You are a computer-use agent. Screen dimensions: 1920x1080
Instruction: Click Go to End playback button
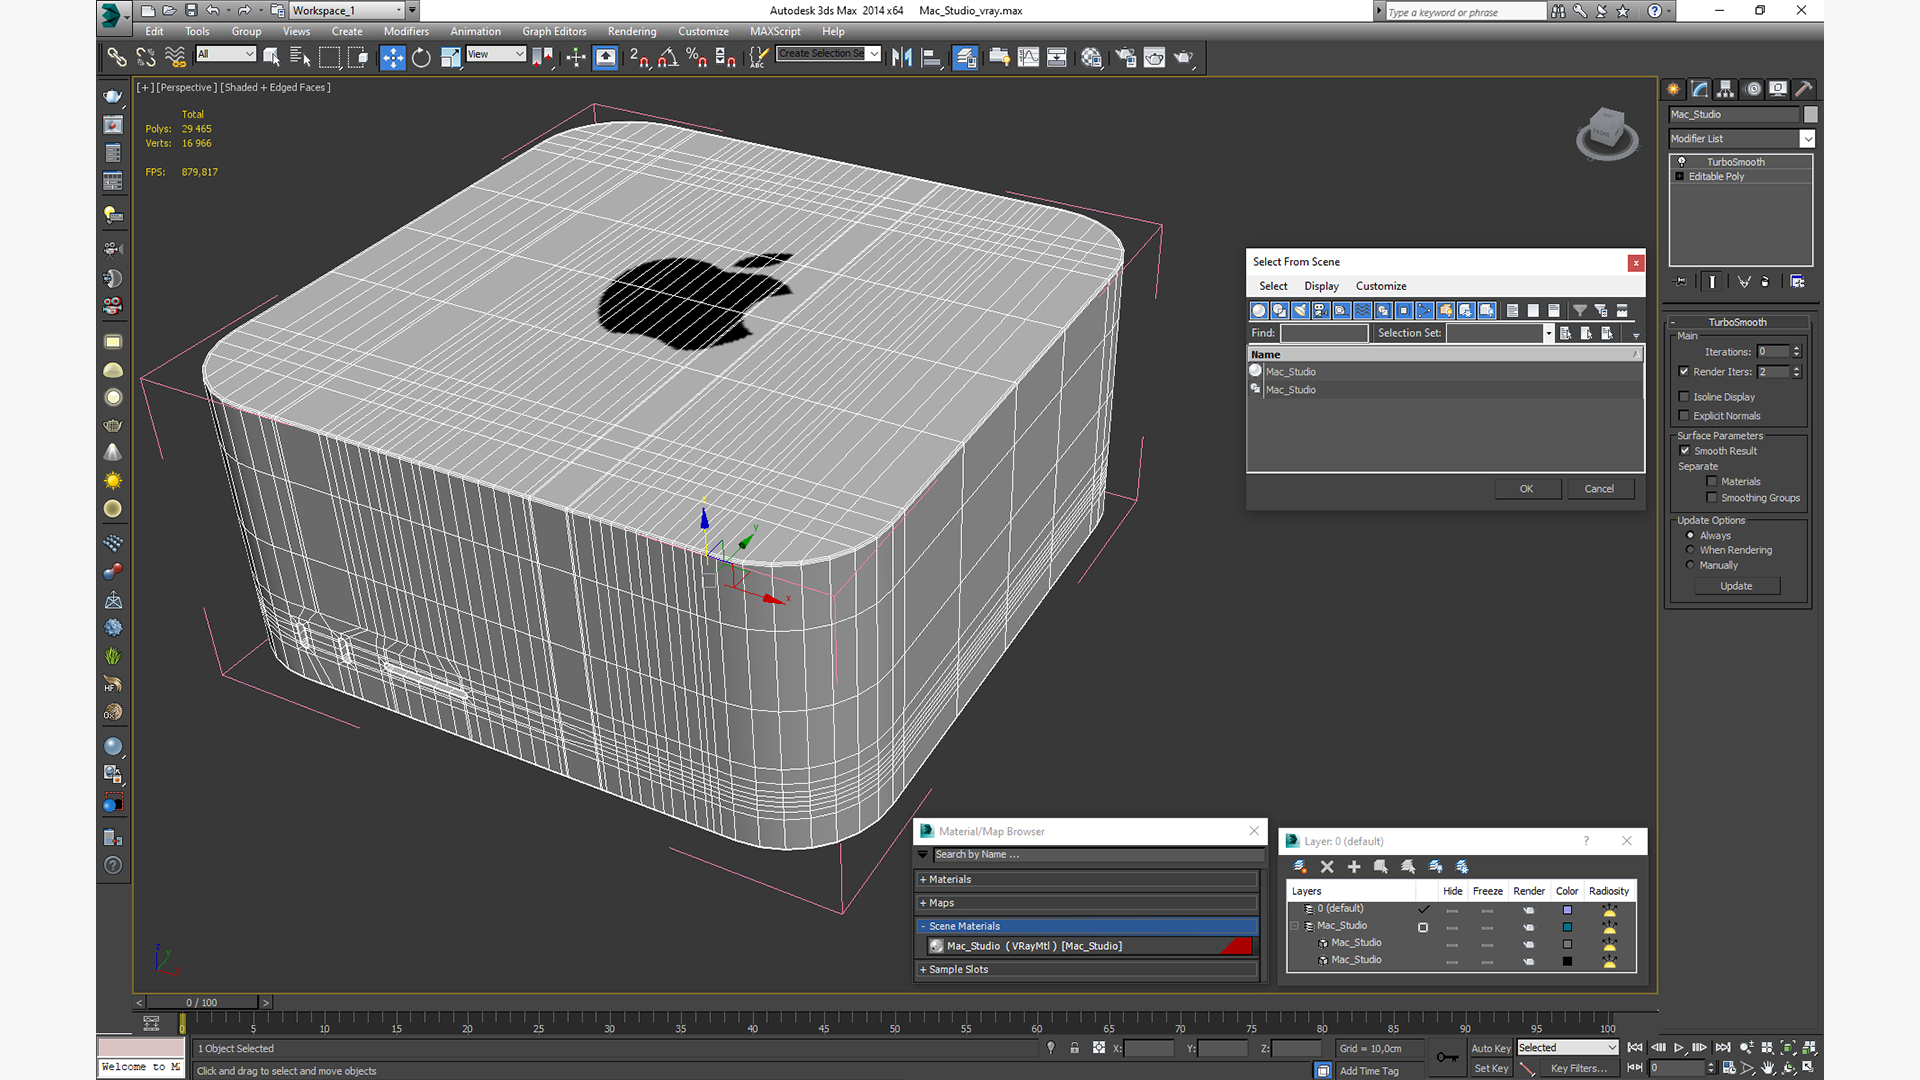1723,1048
